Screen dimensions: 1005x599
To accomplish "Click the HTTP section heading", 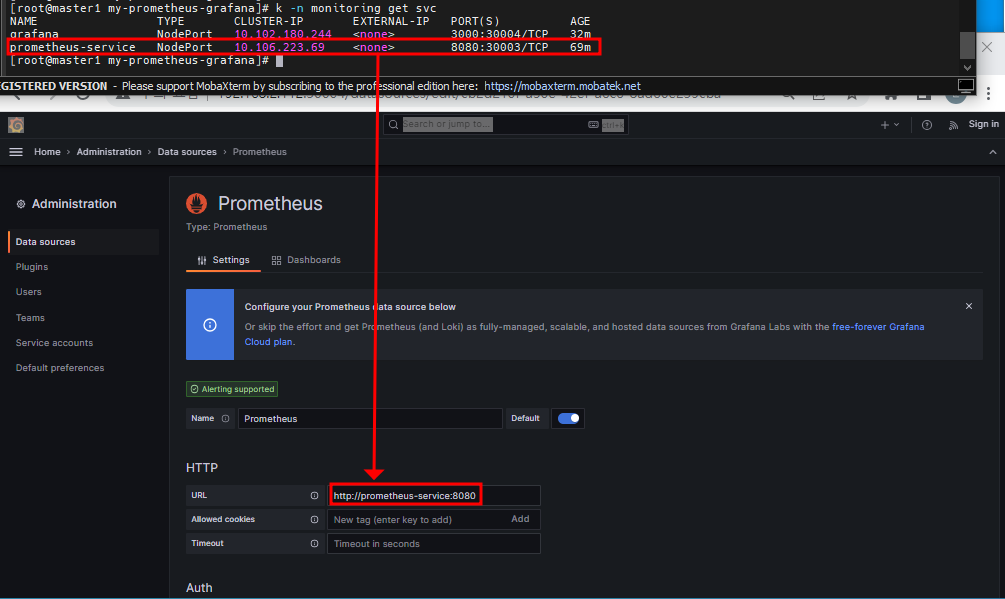I will click(x=202, y=468).
